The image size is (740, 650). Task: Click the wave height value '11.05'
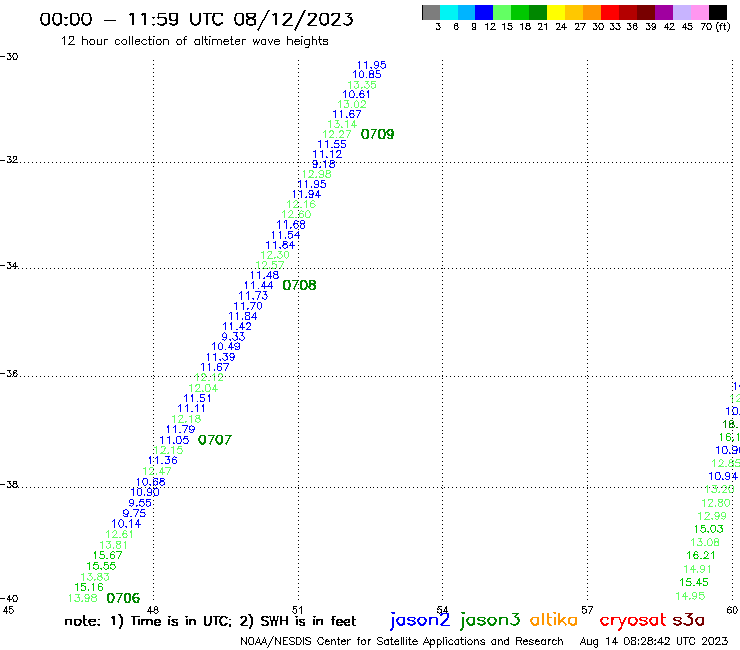174,440
